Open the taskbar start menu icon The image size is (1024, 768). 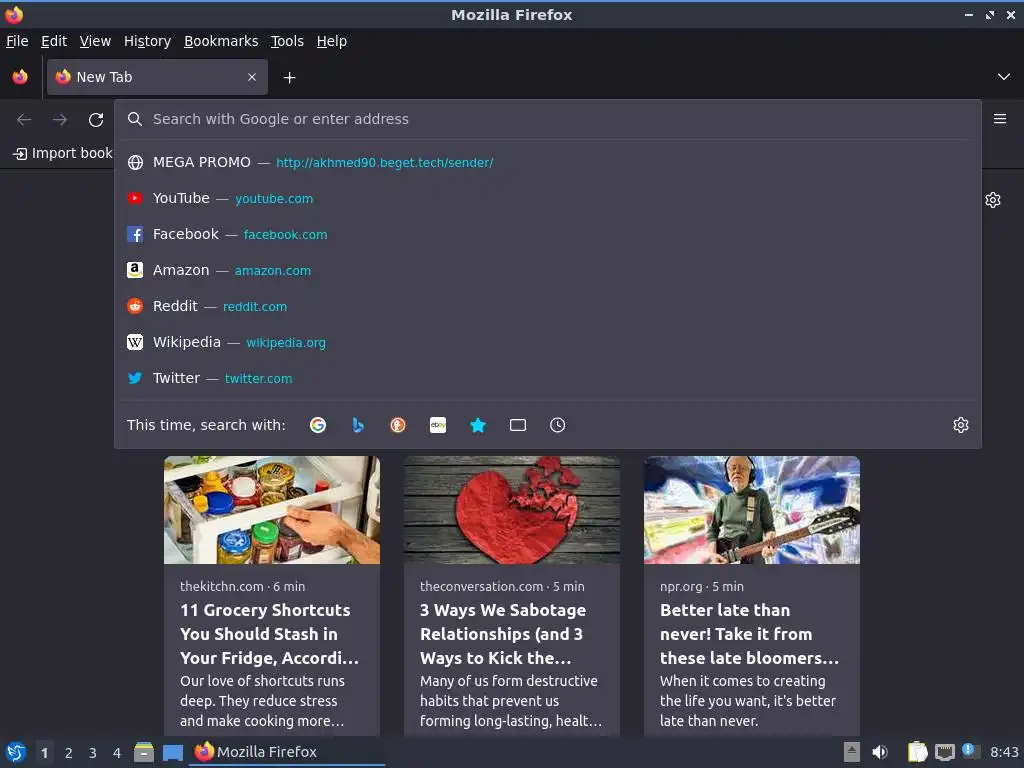16,752
